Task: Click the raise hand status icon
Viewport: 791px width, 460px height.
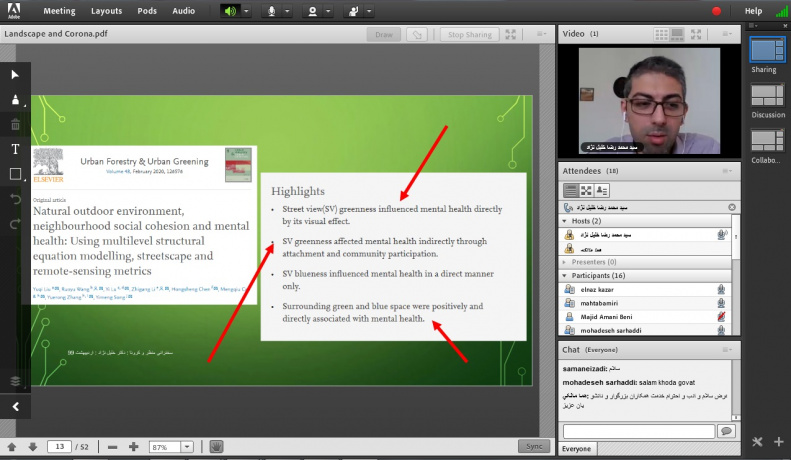Action: pyautogui.click(x=355, y=11)
